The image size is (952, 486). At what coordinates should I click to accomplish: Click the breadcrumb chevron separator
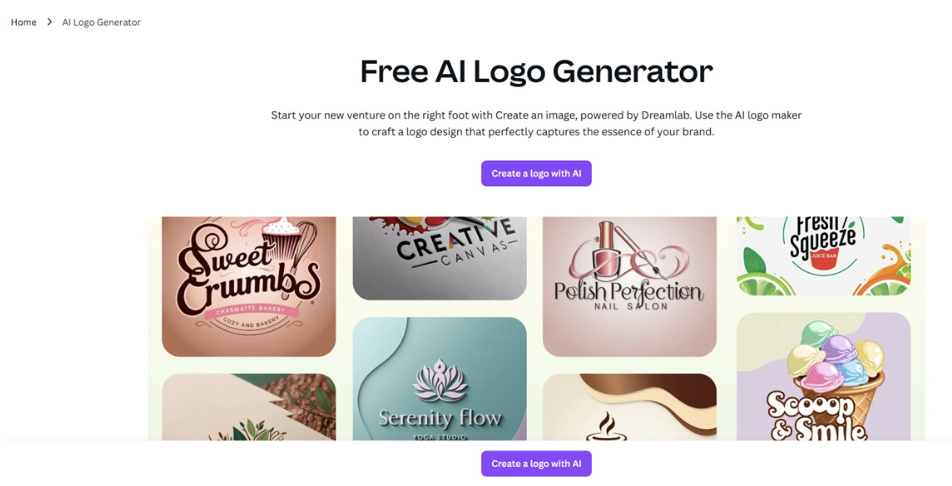tap(50, 22)
